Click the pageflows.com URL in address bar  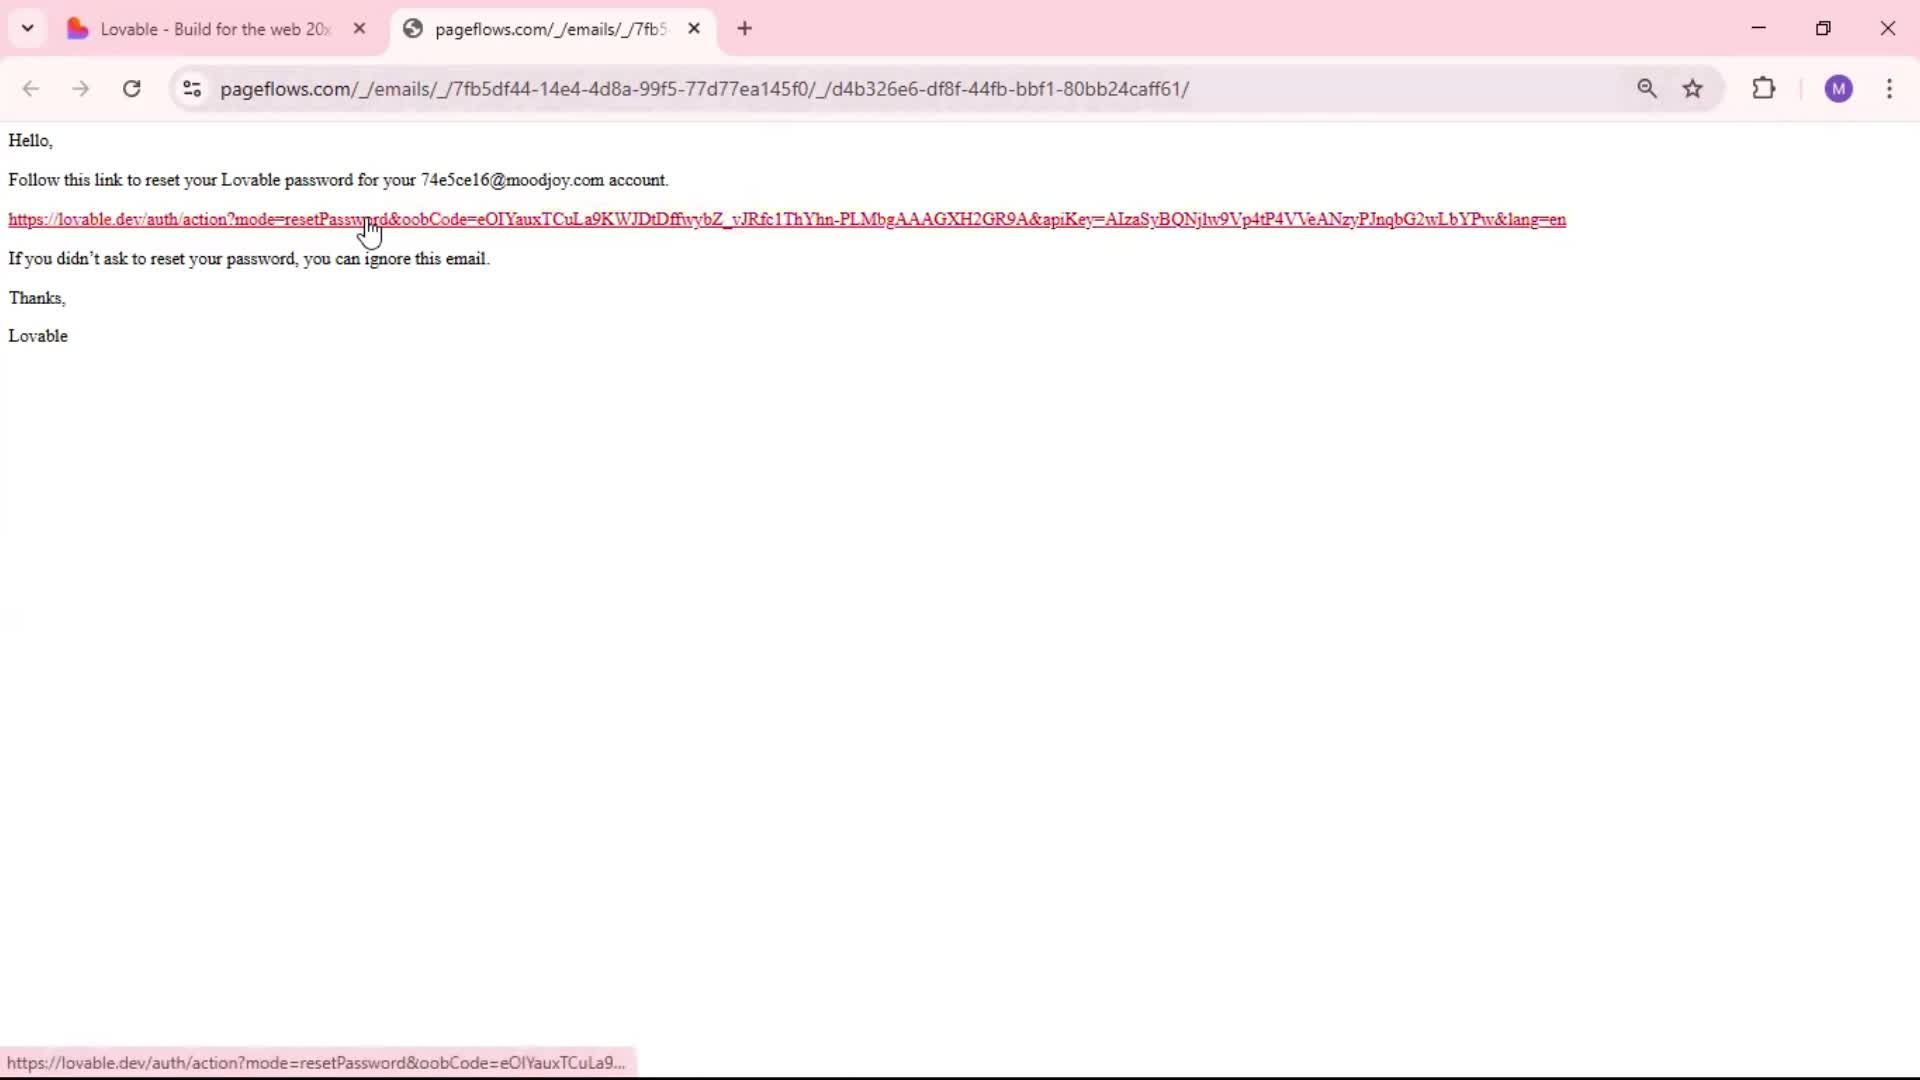click(704, 89)
